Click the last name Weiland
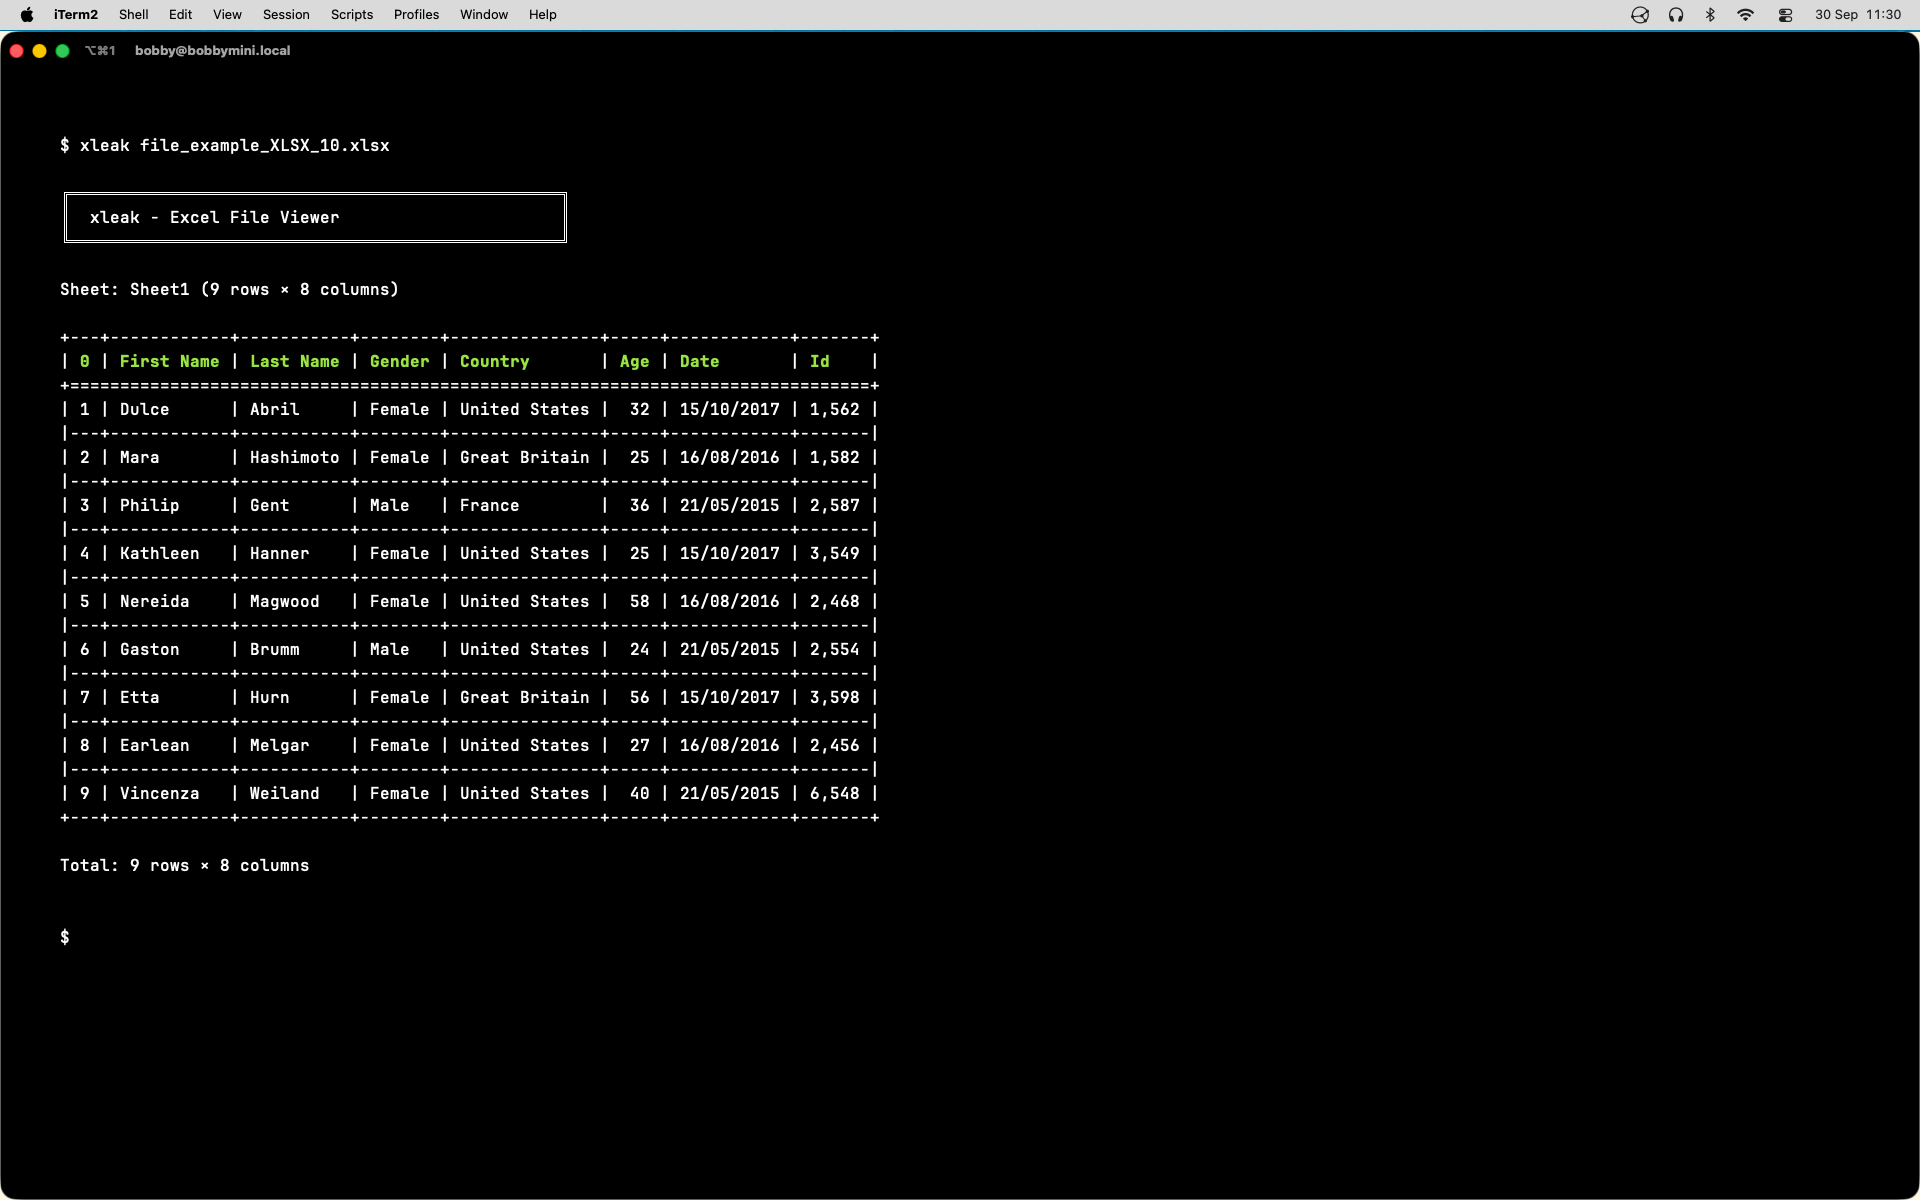 [285, 794]
